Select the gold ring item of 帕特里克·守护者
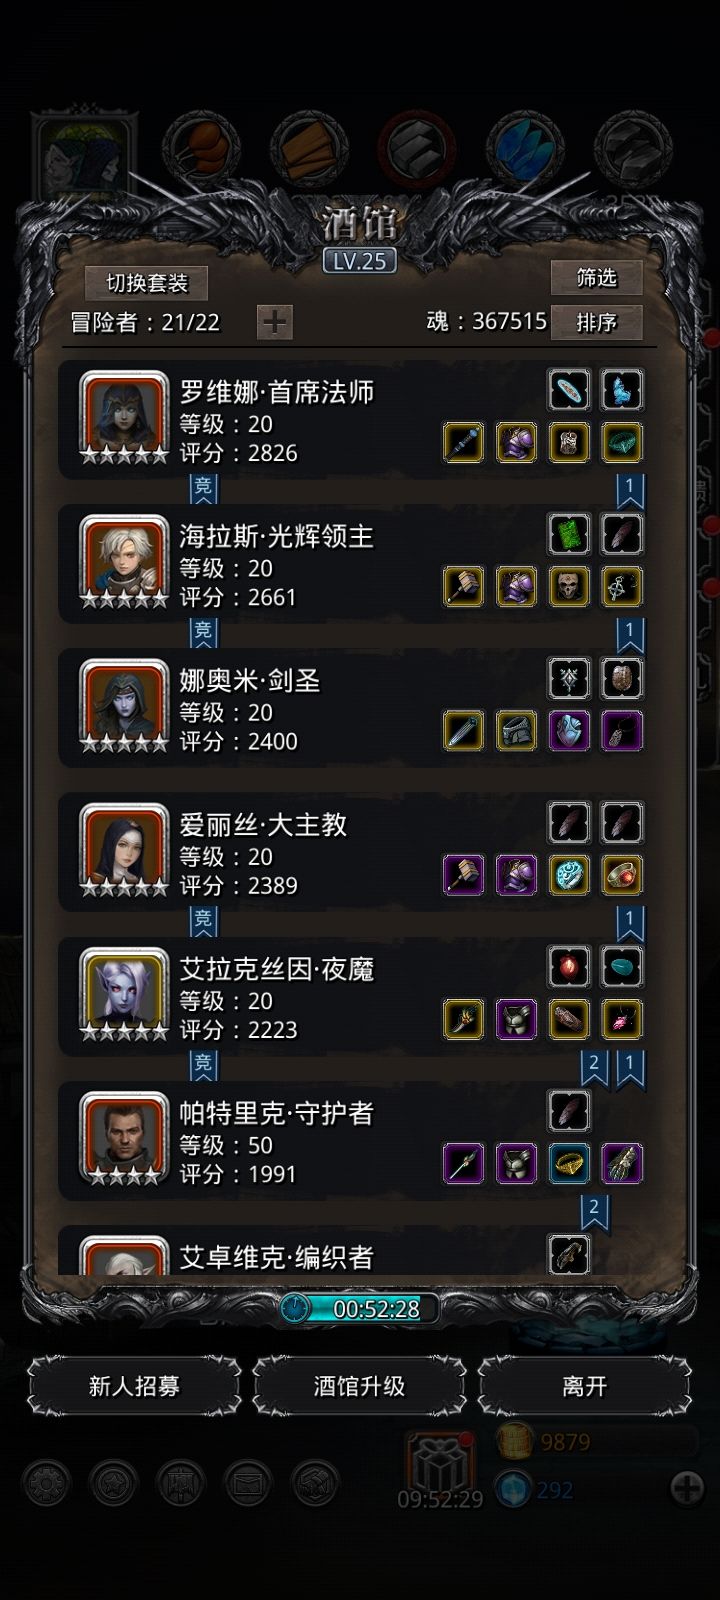720x1600 pixels. pos(569,1162)
